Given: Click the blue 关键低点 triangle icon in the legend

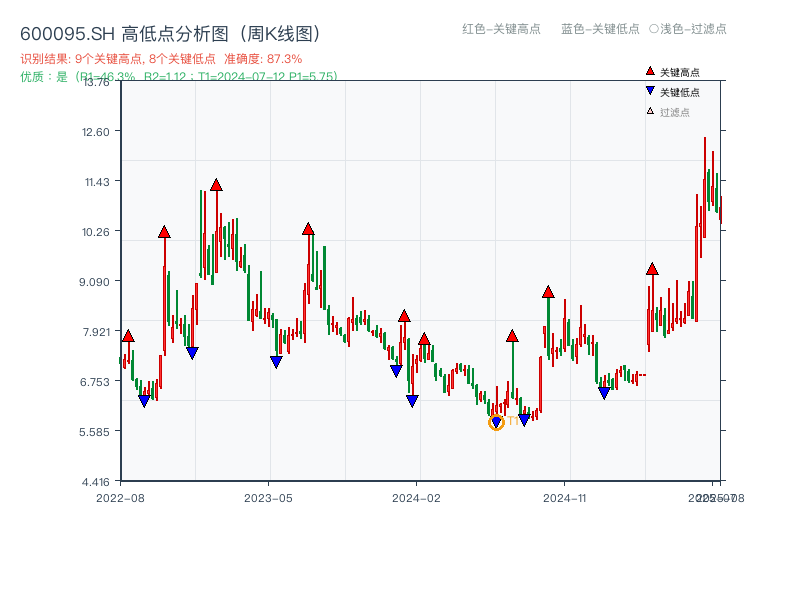Looking at the screenshot, I should 648,92.
